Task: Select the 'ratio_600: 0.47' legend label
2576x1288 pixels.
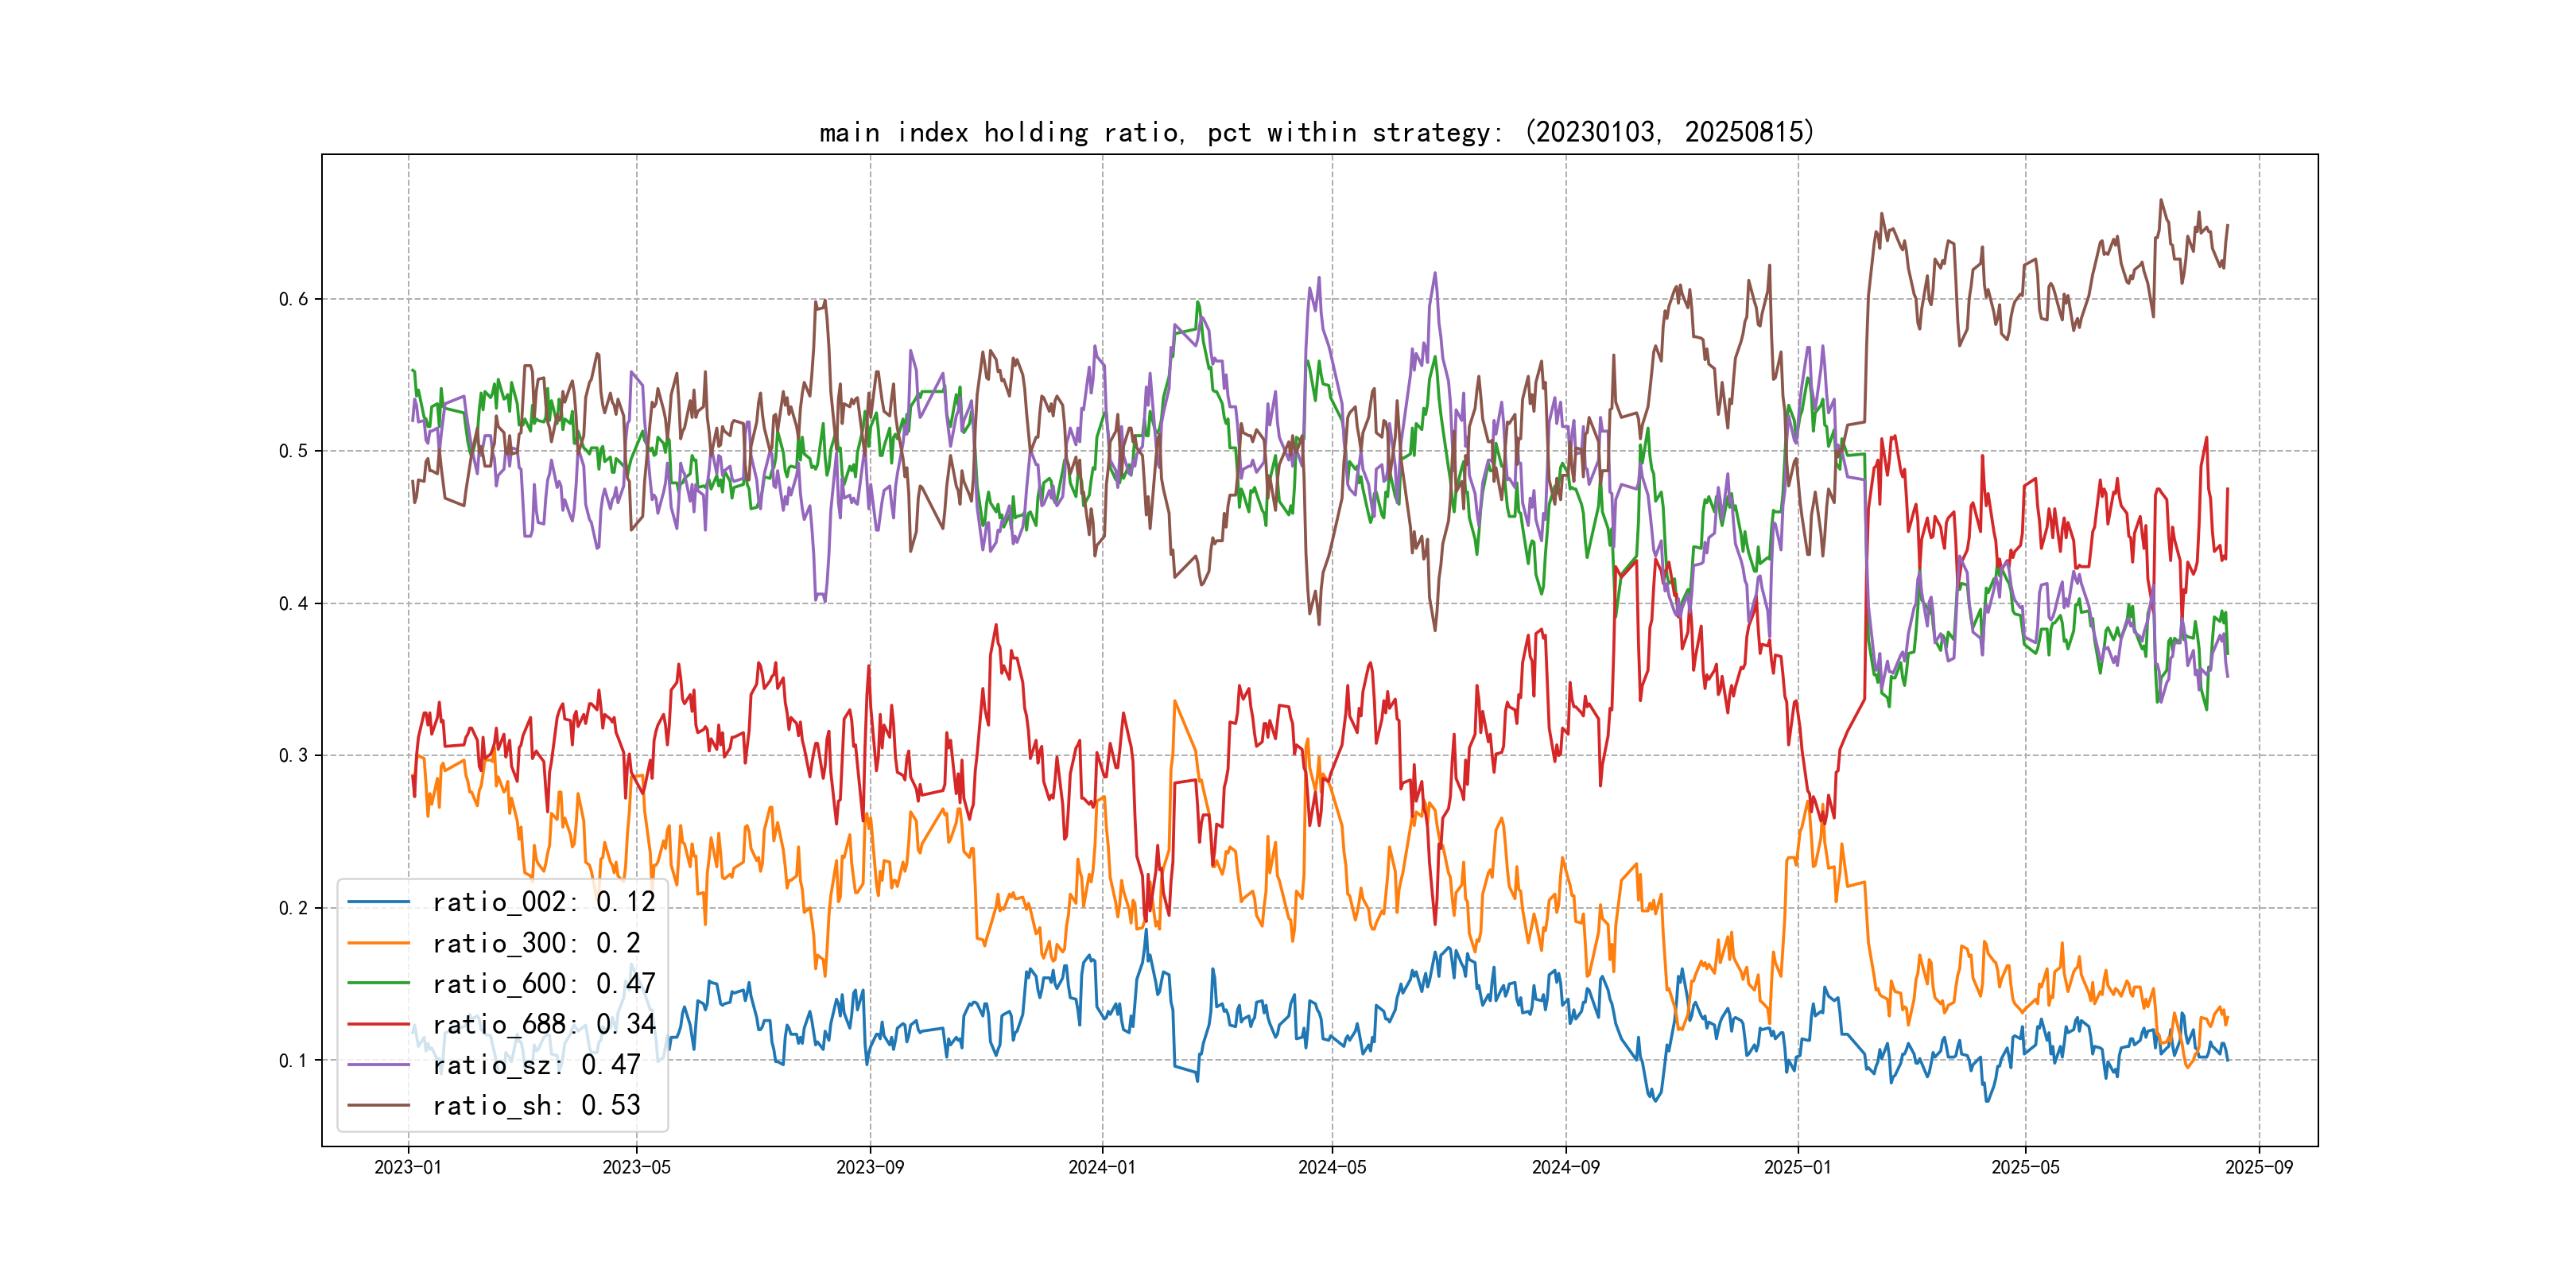Action: [x=543, y=984]
